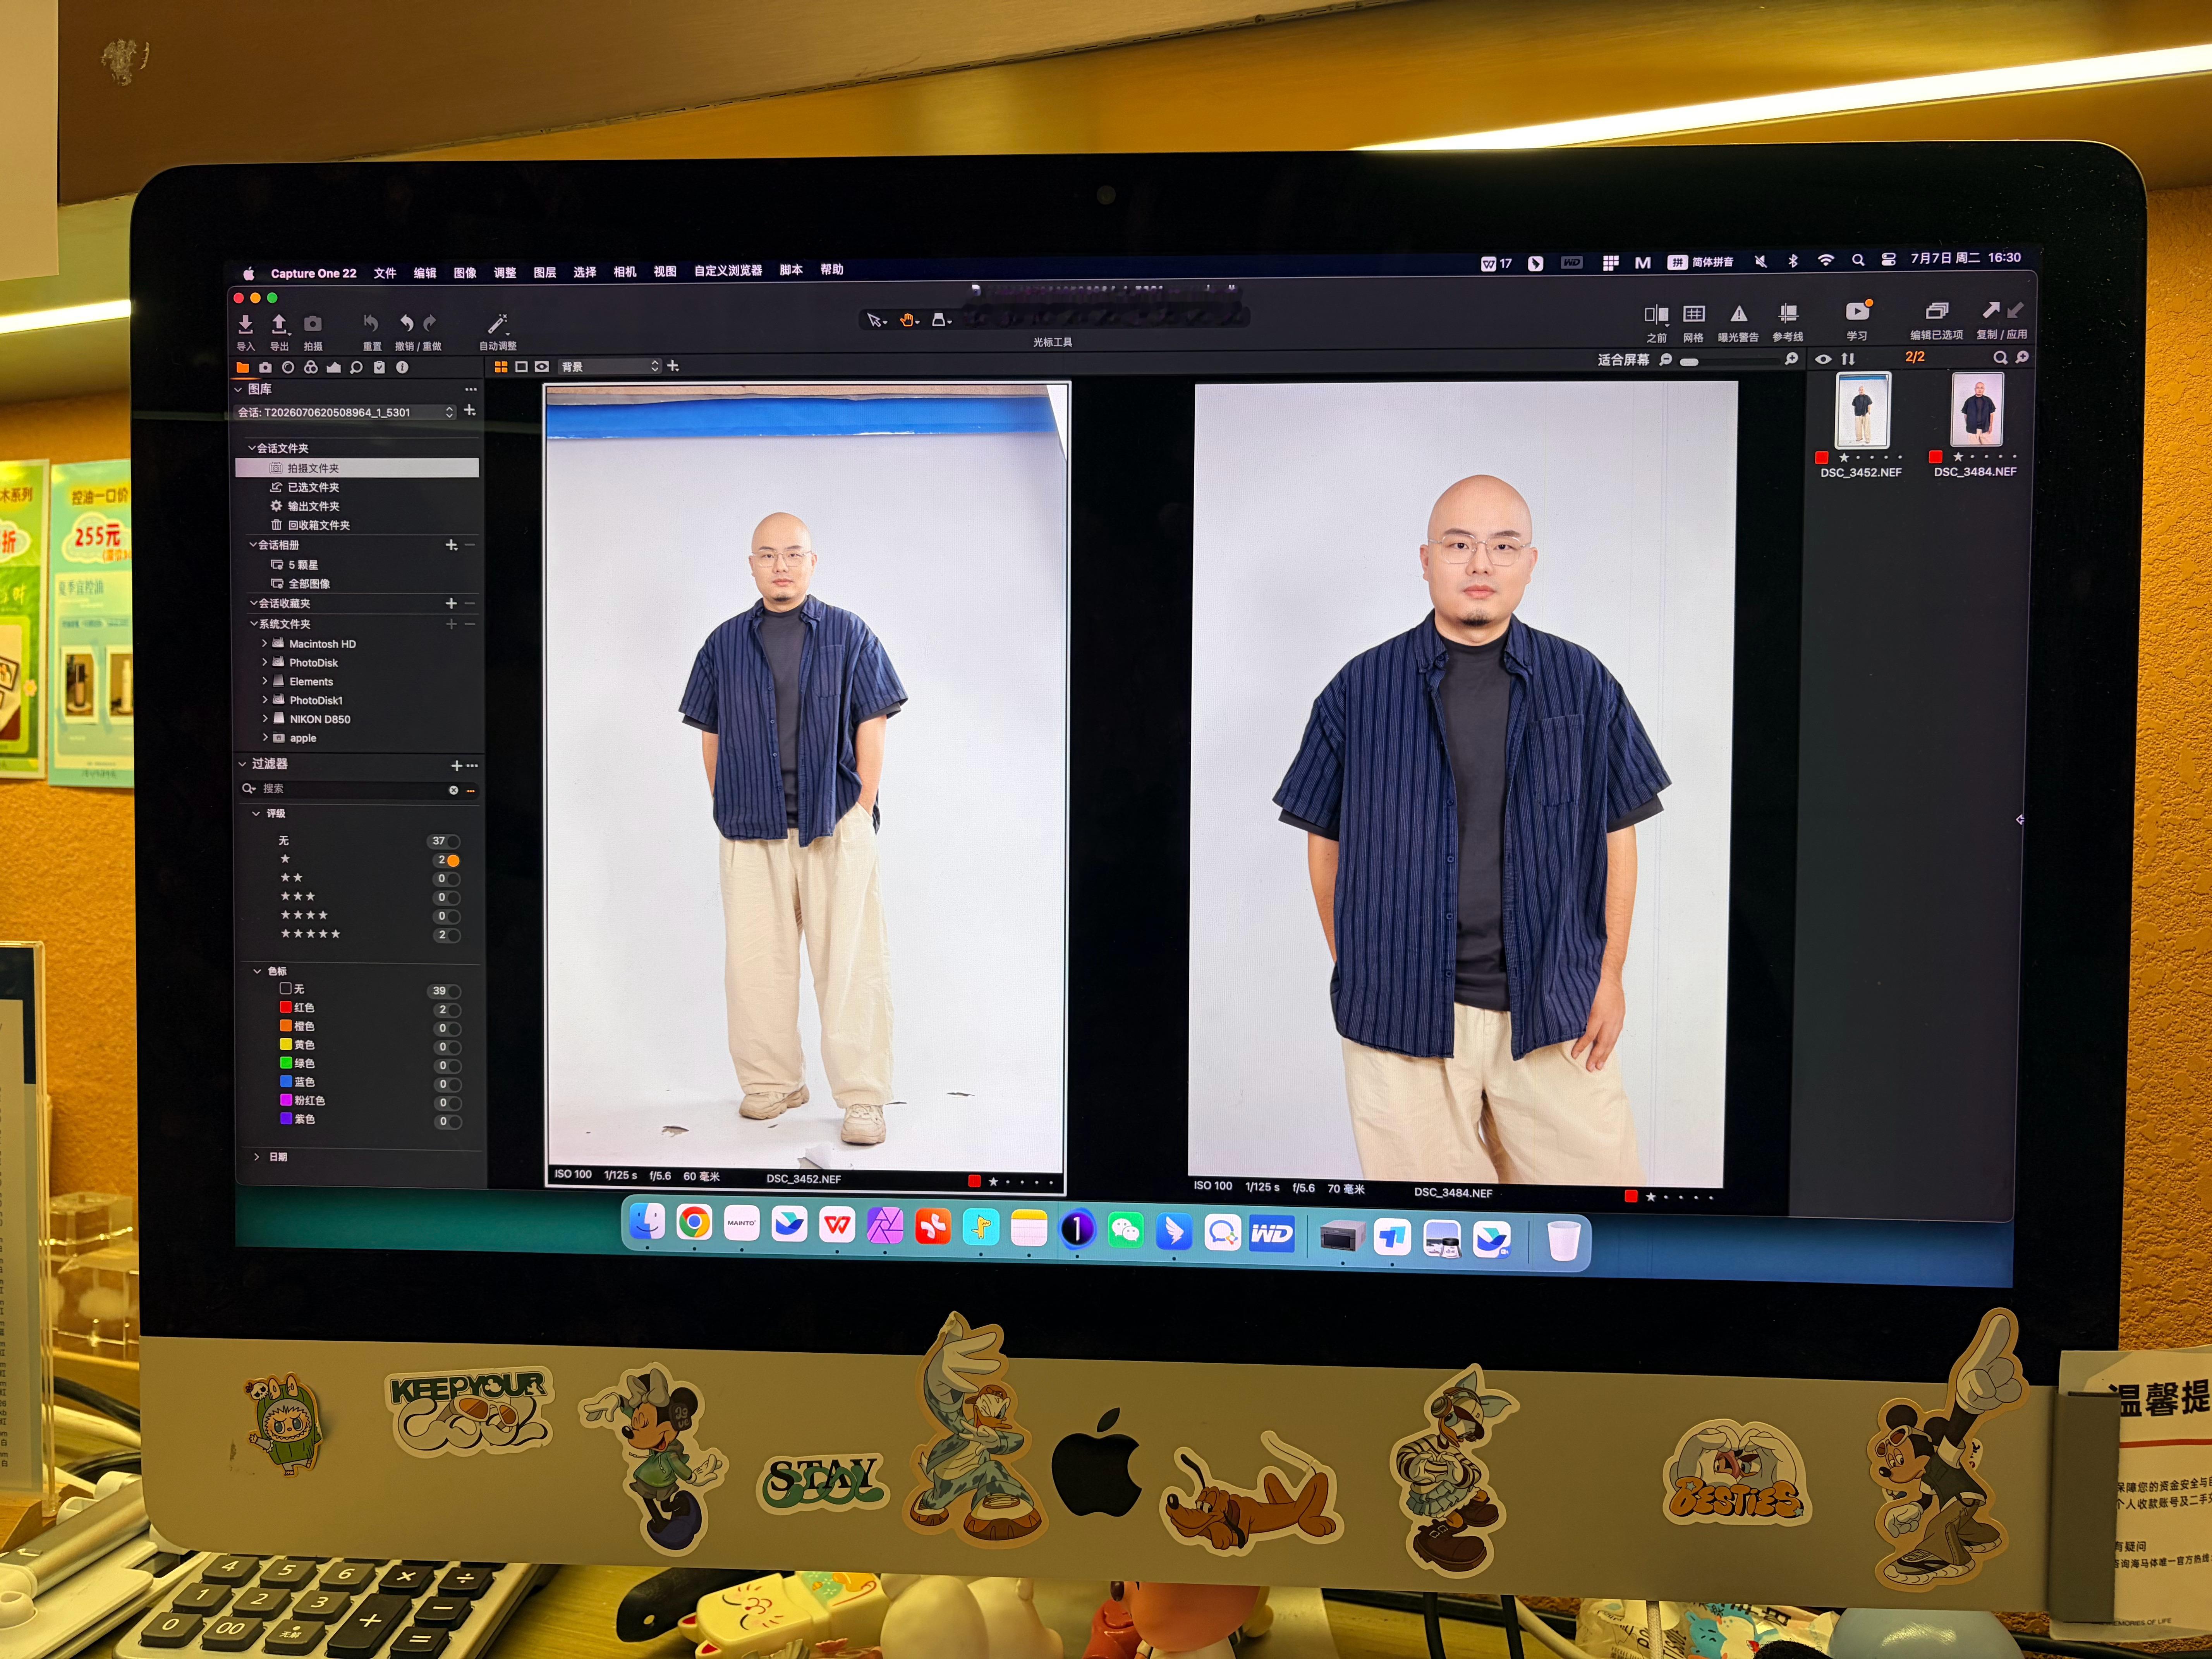Open the 相机 menu
Screen dimensions: 2212x1659
(625, 271)
